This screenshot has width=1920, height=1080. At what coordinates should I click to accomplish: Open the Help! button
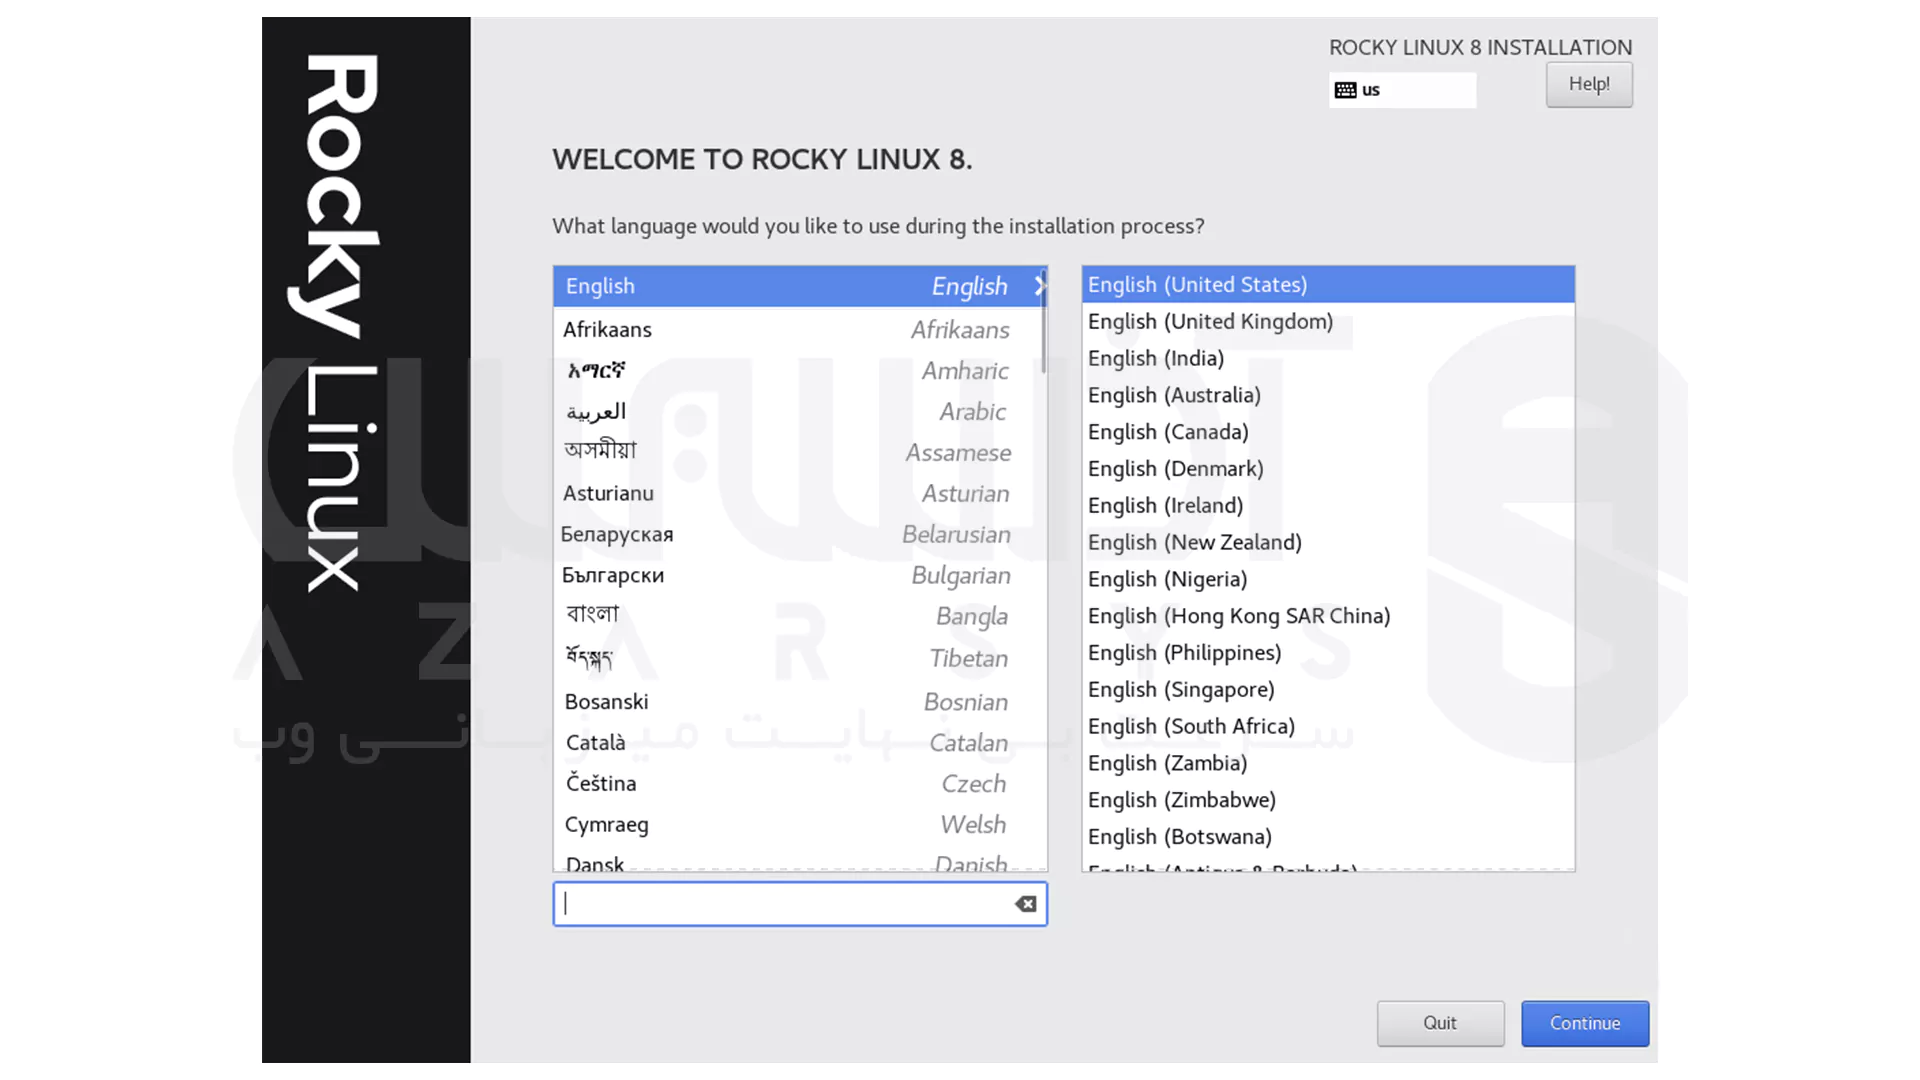(1589, 84)
